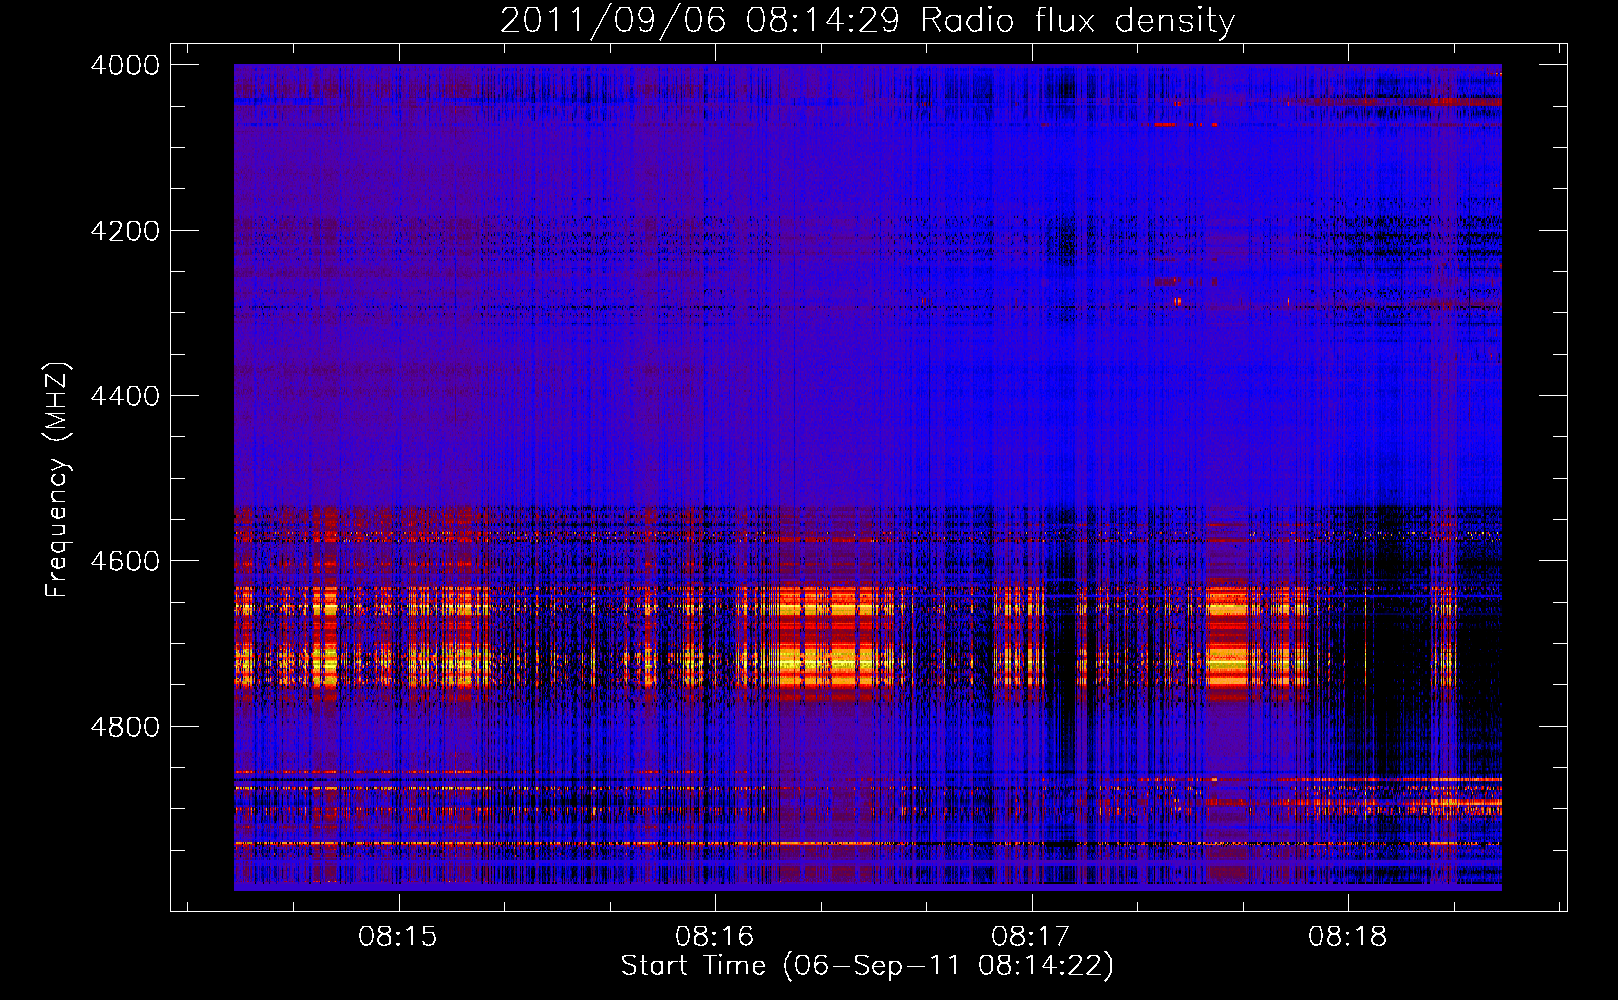Click the 08:17 time tick label
The image size is (1618, 1000).
click(x=1030, y=937)
